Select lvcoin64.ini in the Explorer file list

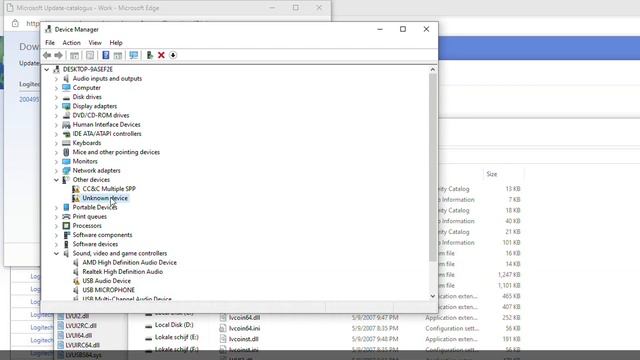point(244,328)
